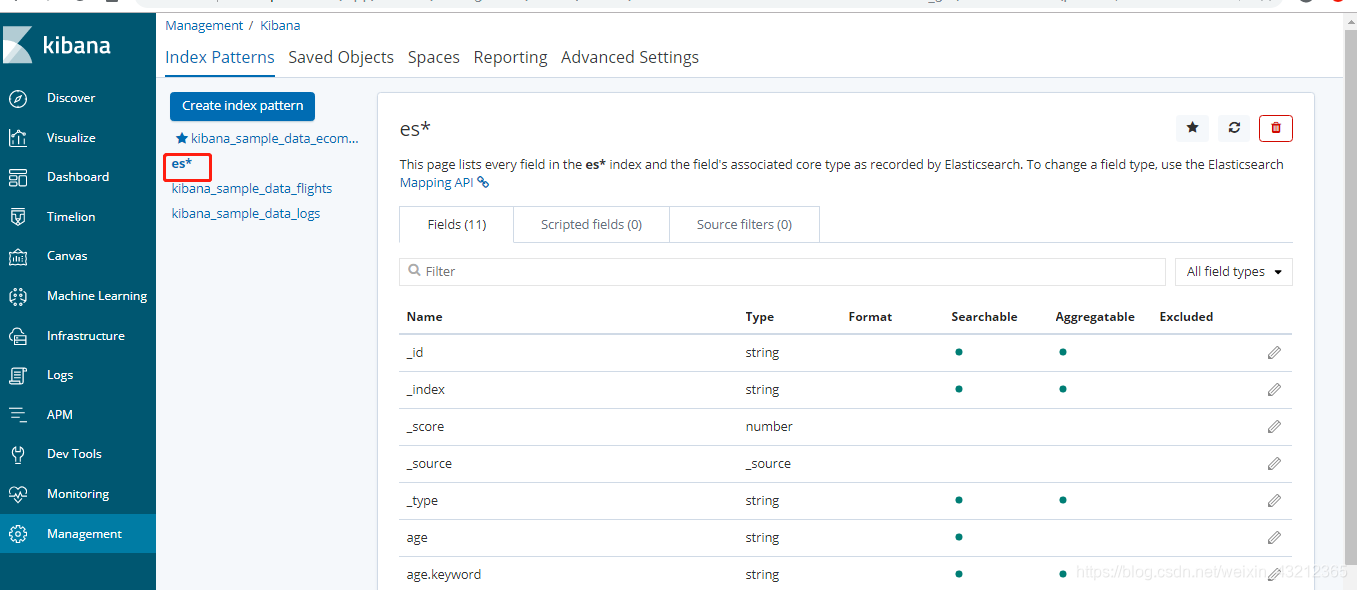Viewport: 1357px width, 590px height.
Task: Click the Discover label in sidebar
Action: [x=71, y=98]
